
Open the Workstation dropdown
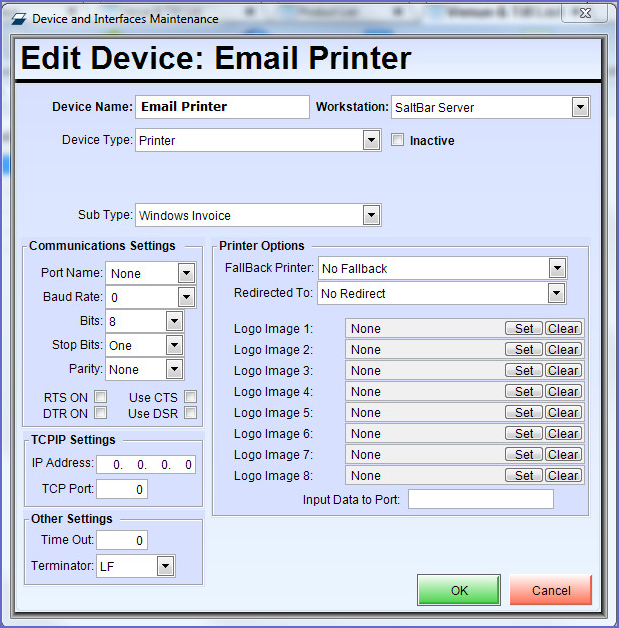click(580, 107)
